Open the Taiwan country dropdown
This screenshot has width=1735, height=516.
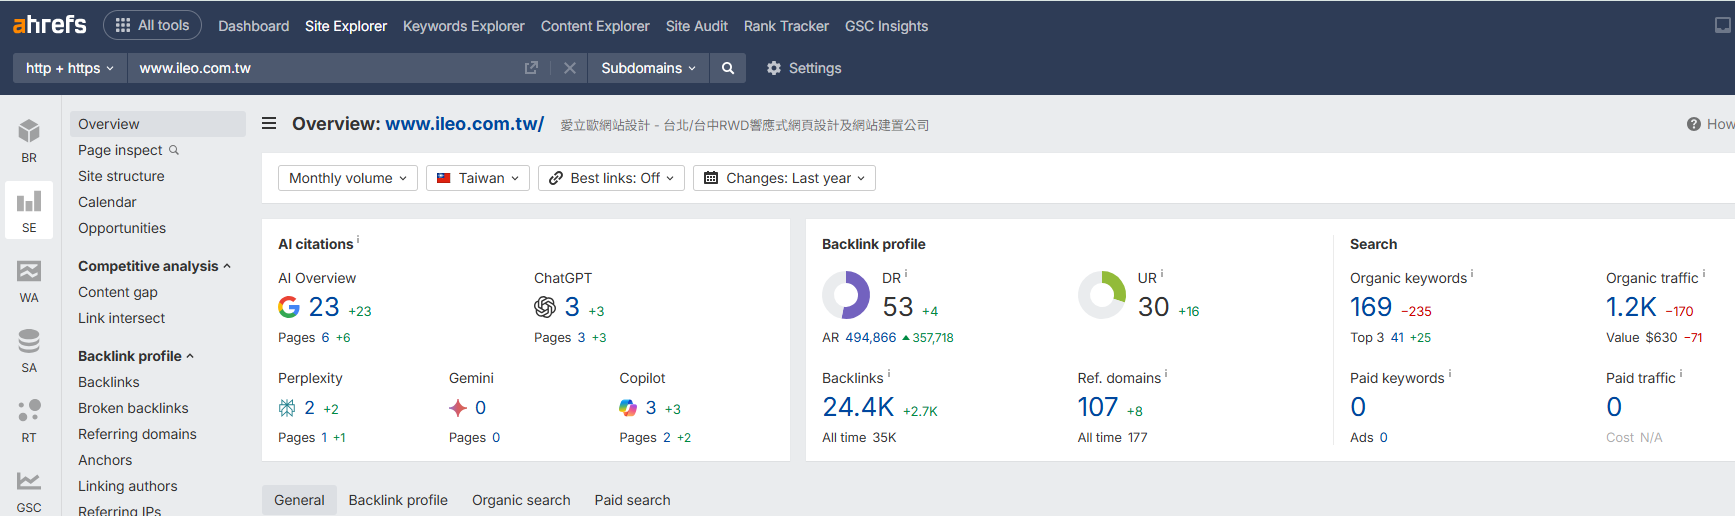point(478,178)
